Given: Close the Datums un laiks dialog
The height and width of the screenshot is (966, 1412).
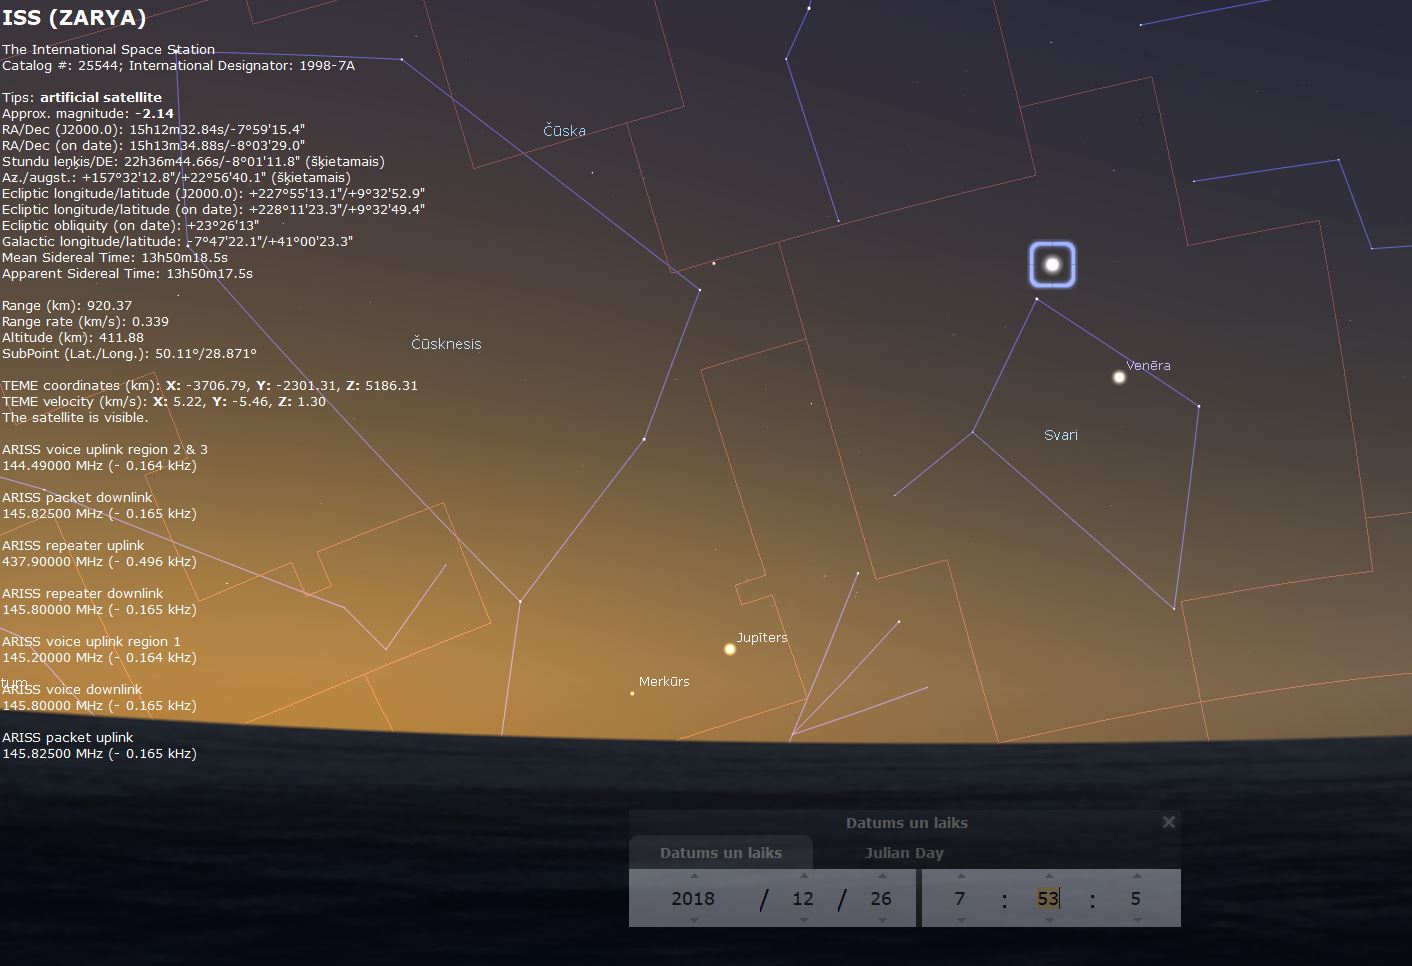Looking at the screenshot, I should pos(1168,822).
